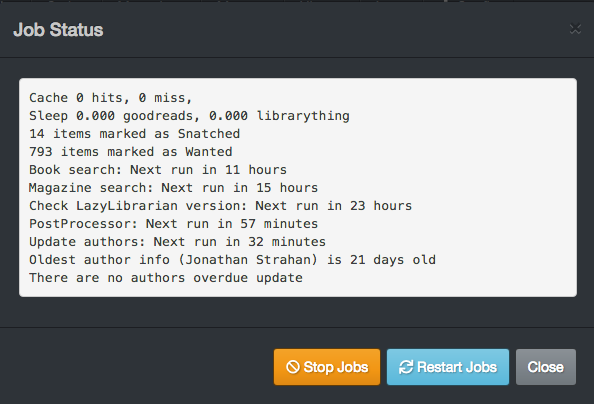
Task: Click the Stop Jobs button
Action: point(327,367)
